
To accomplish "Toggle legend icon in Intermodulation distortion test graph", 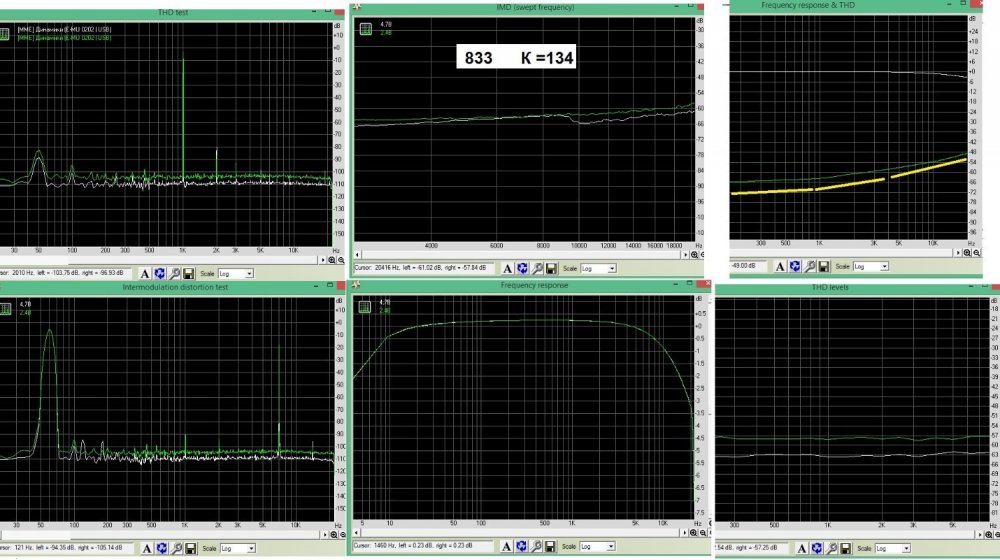I will (x=5, y=309).
